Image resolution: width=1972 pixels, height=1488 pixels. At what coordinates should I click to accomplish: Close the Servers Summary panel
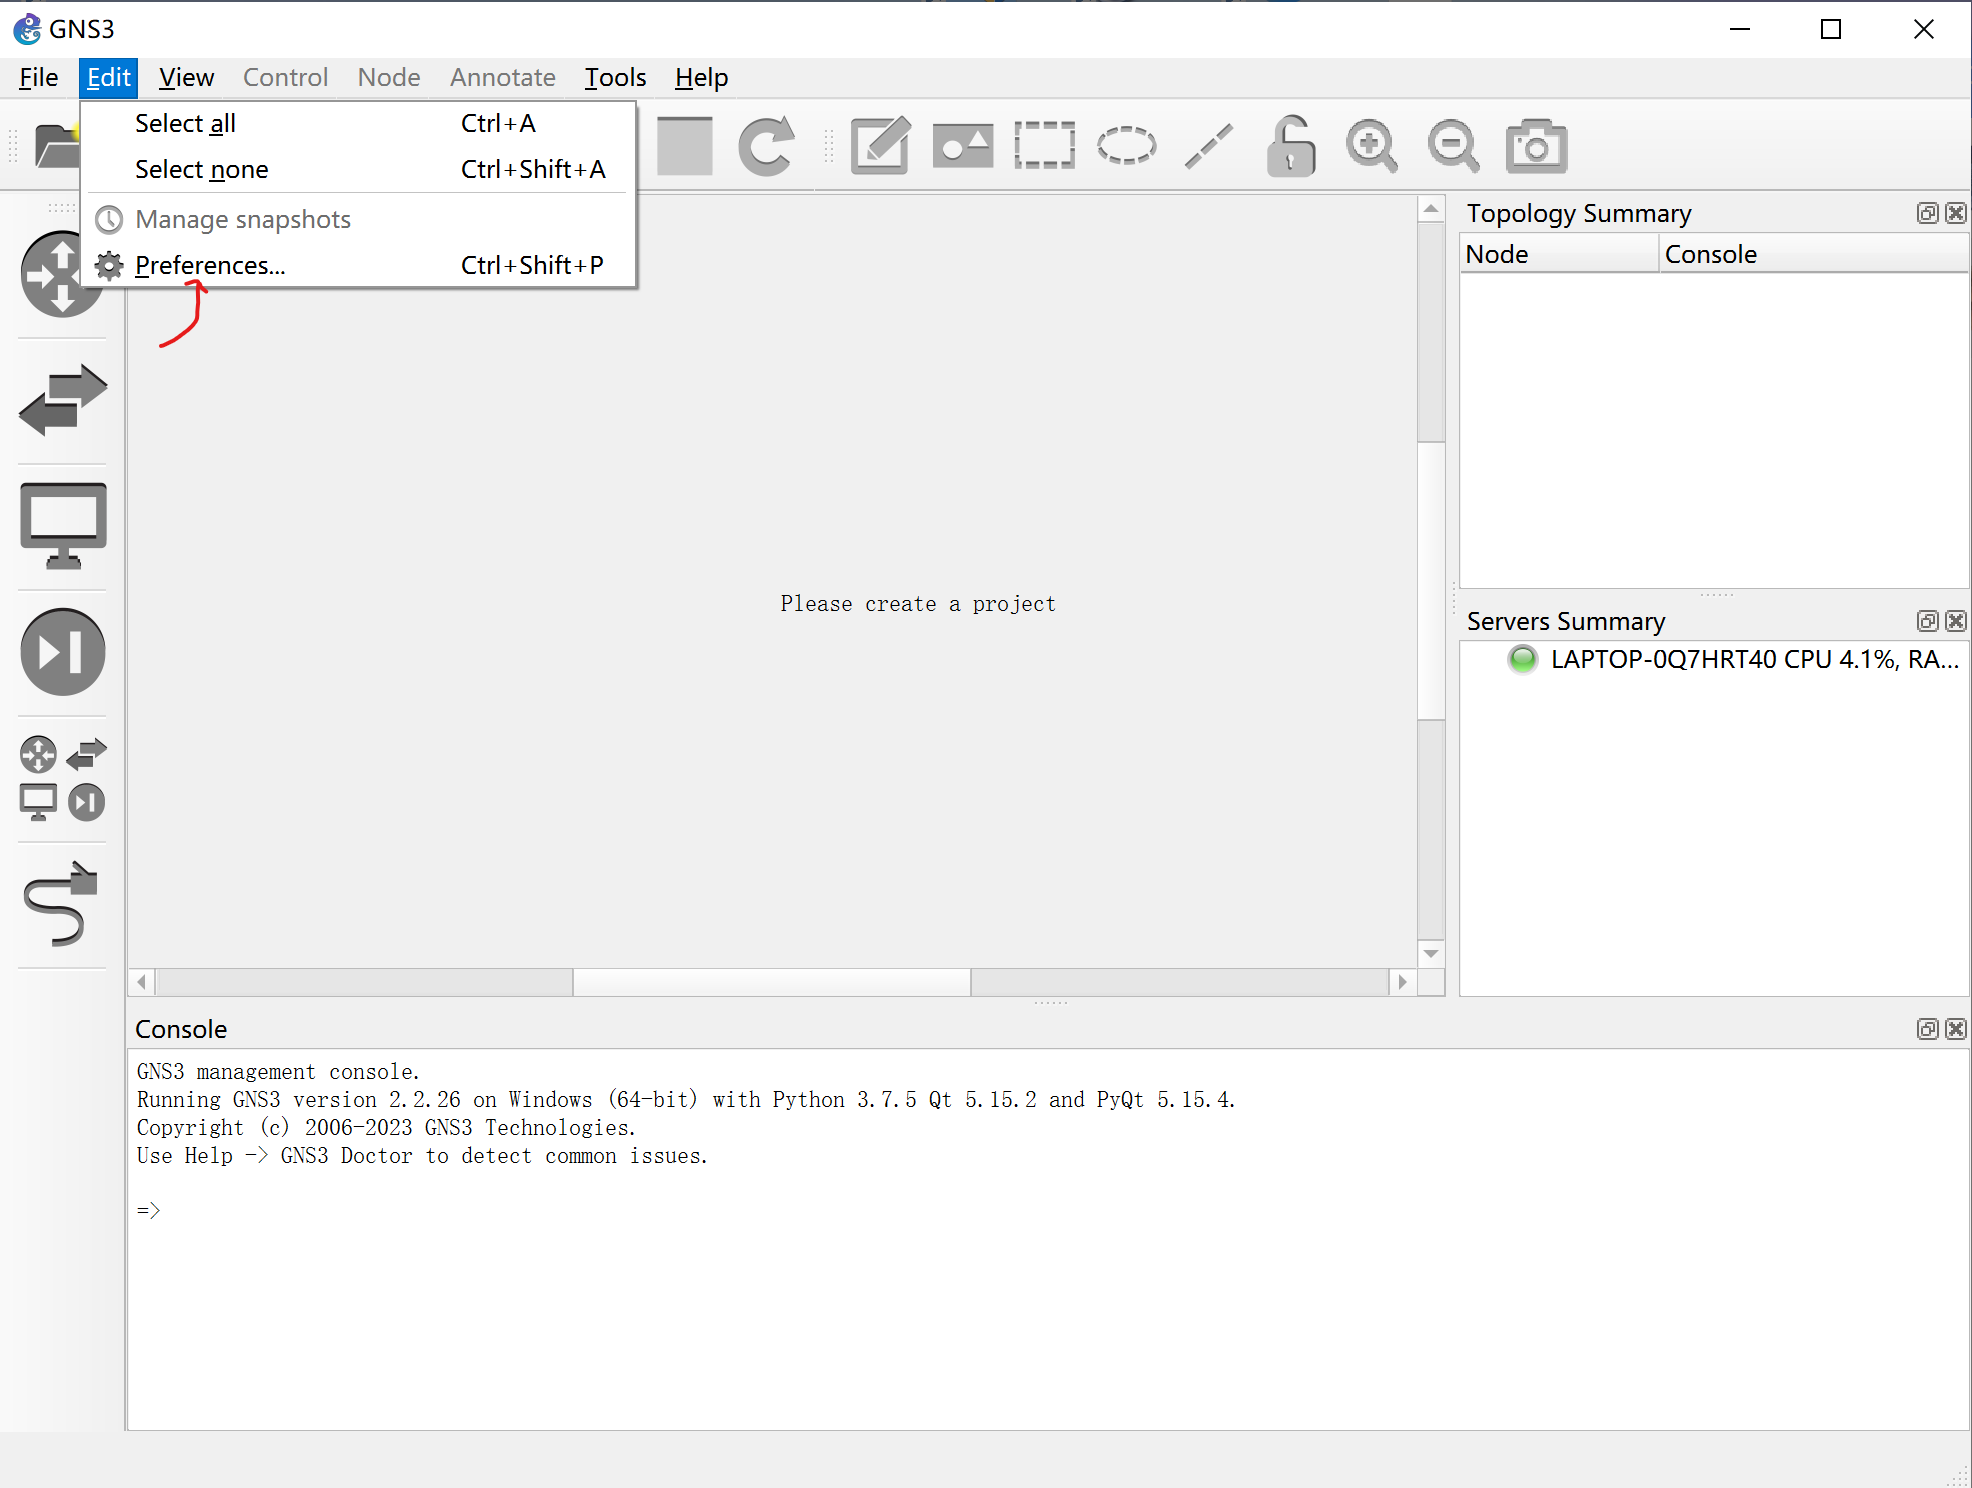pos(1956,621)
